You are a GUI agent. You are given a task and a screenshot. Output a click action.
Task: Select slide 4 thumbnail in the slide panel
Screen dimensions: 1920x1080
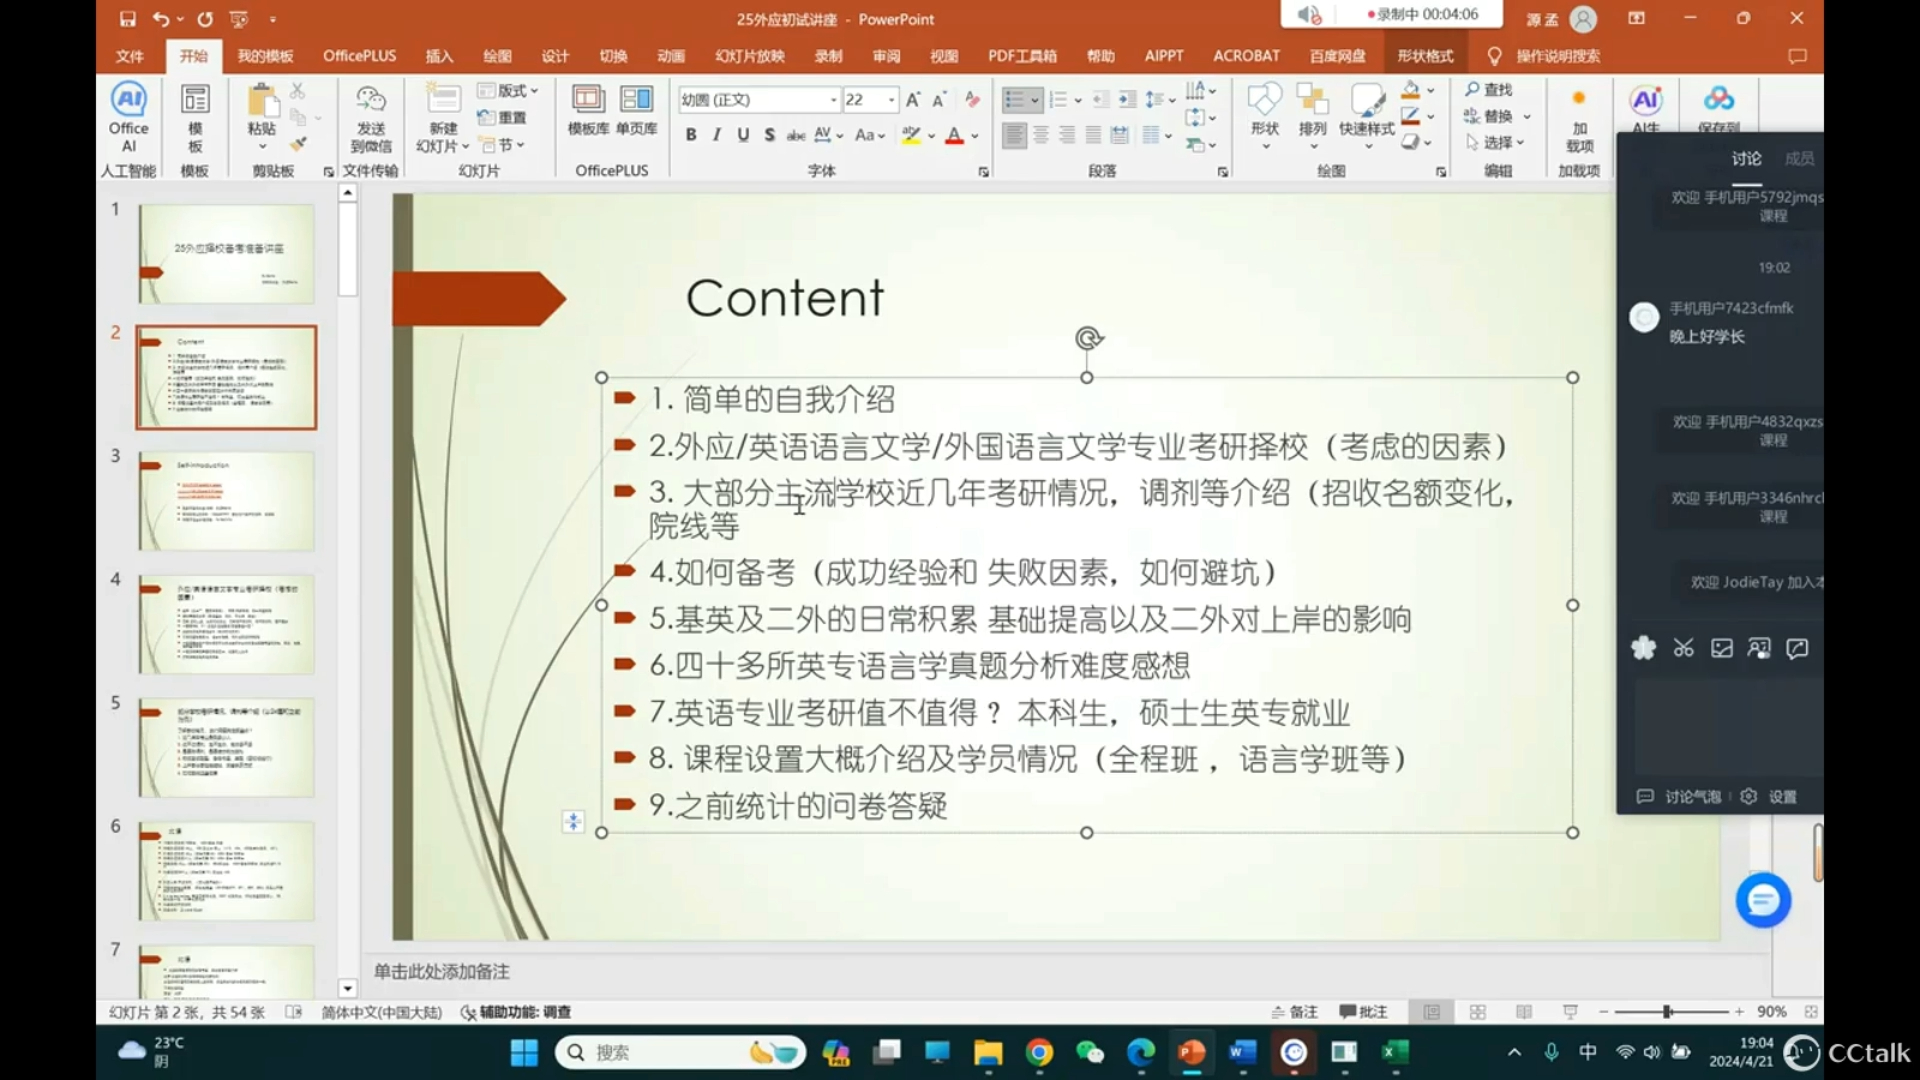pos(226,624)
